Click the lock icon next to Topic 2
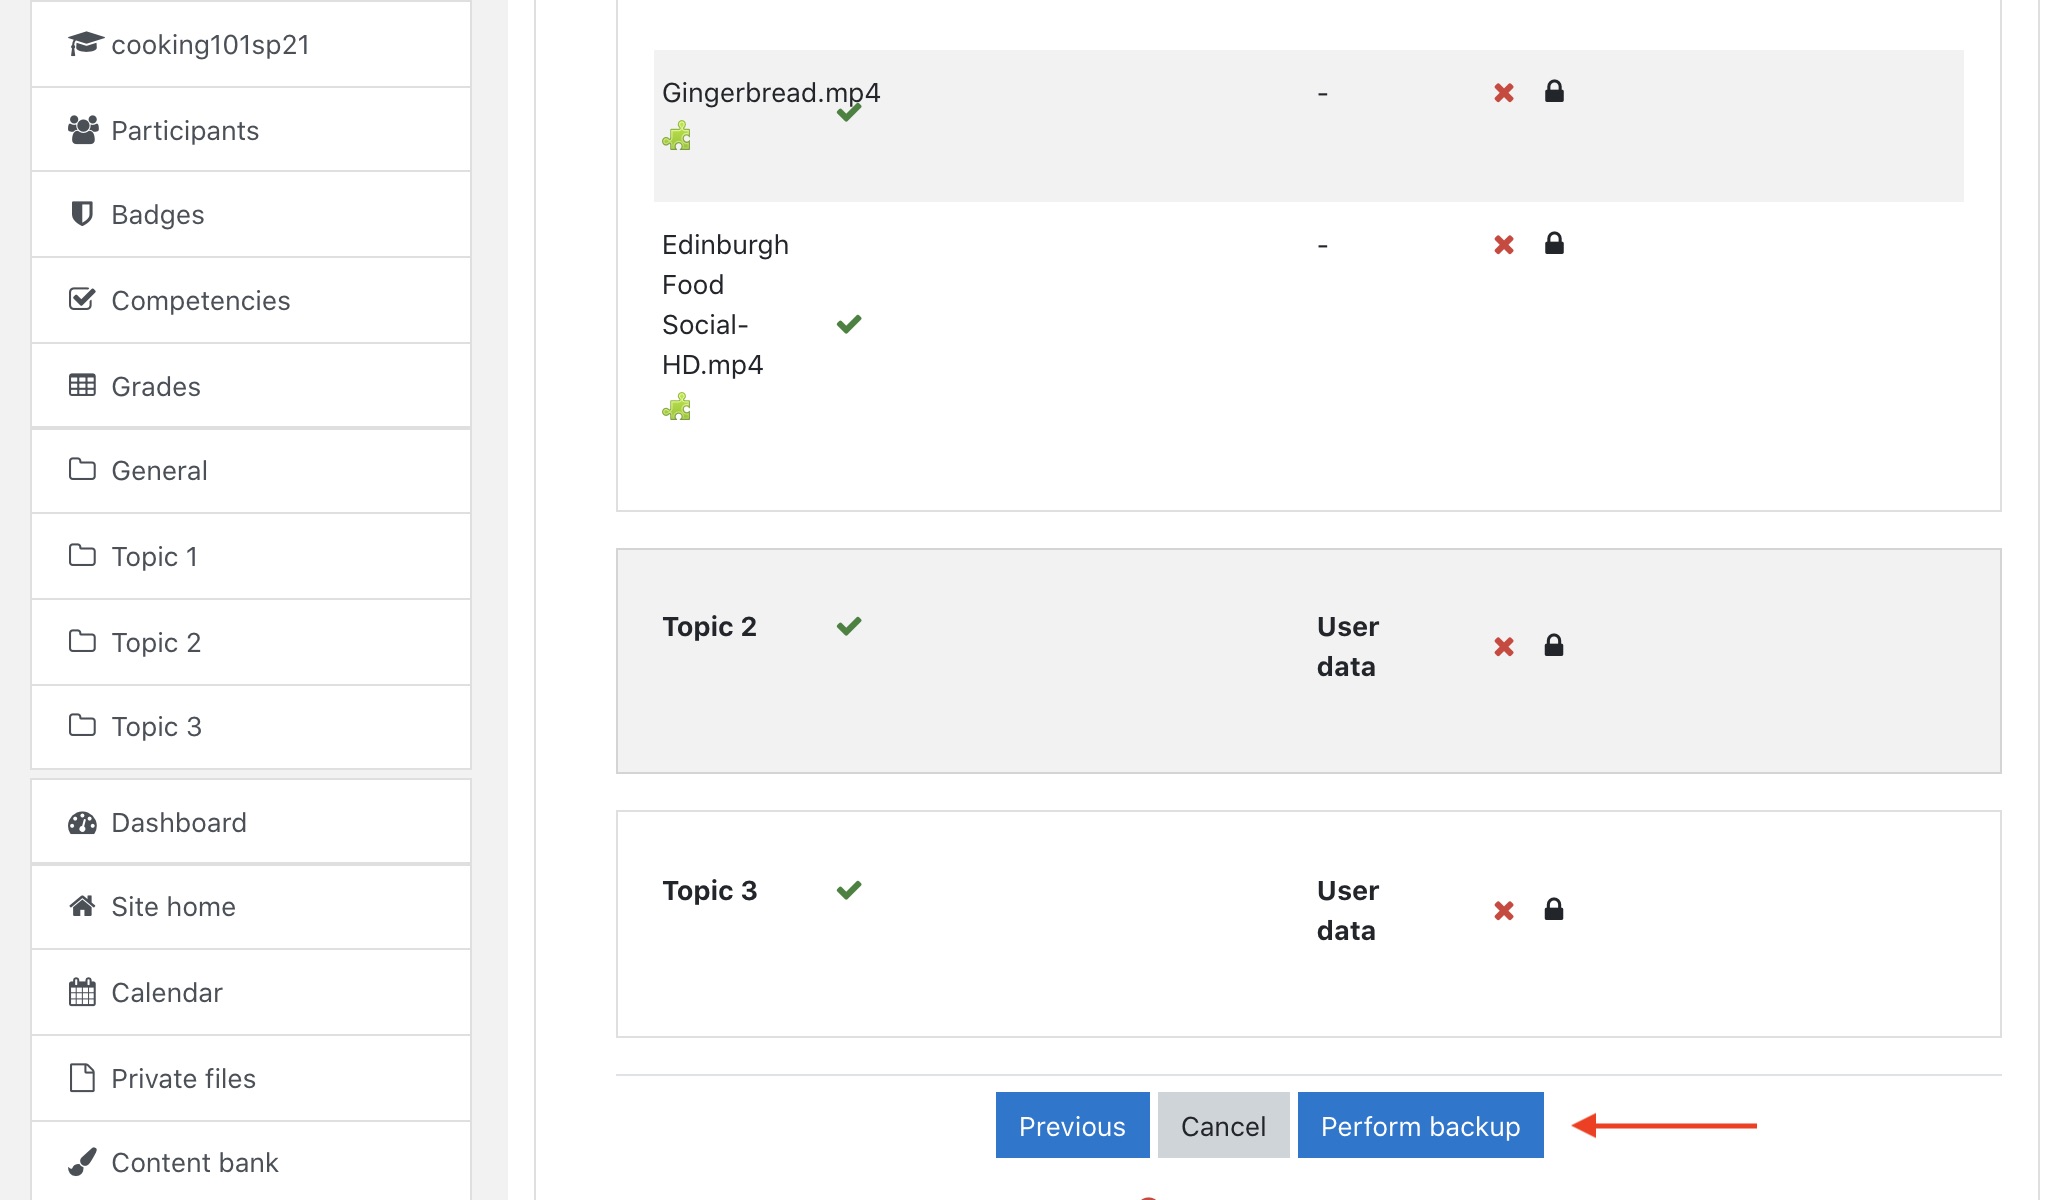The height and width of the screenshot is (1200, 2048). pos(1552,646)
